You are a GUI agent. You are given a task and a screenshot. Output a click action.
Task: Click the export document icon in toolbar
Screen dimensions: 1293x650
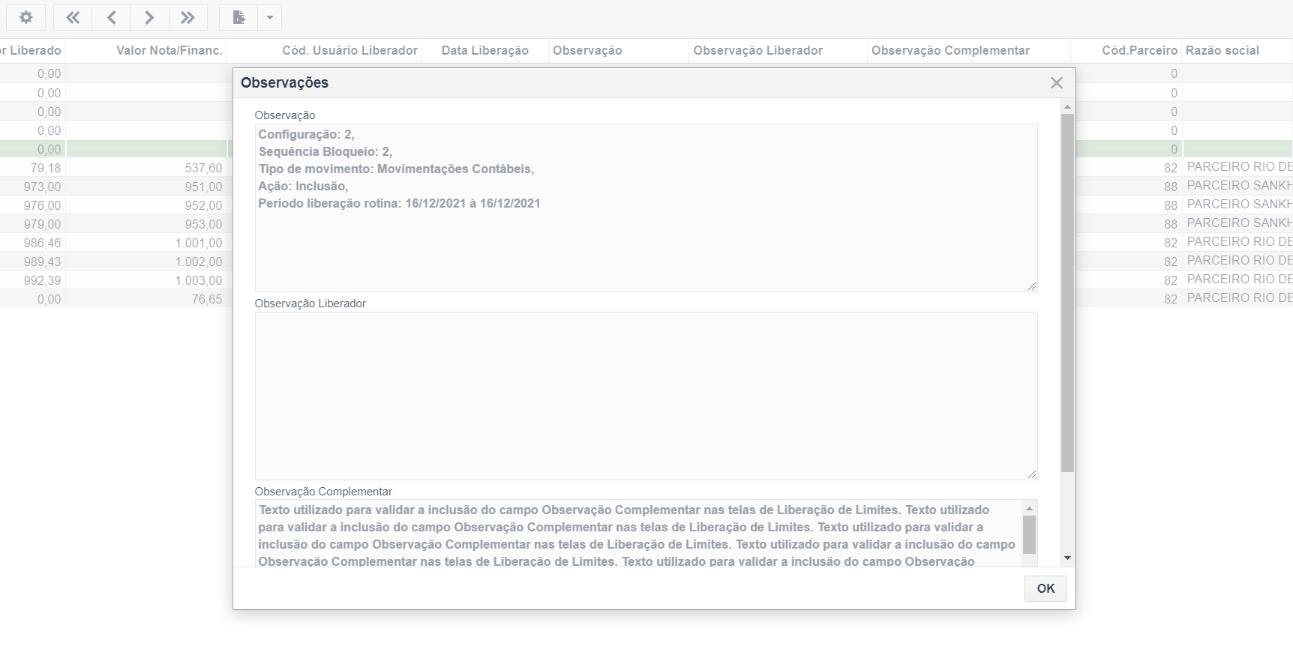pyautogui.click(x=238, y=17)
